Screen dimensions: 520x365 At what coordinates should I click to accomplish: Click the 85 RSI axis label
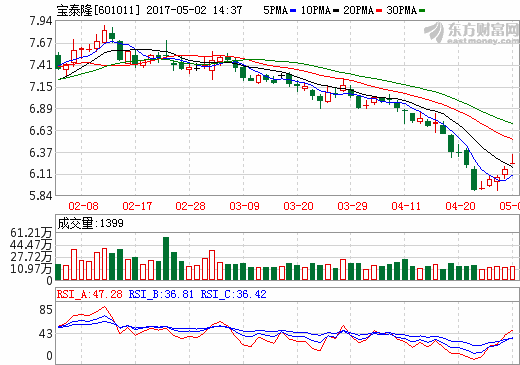[x=46, y=310]
